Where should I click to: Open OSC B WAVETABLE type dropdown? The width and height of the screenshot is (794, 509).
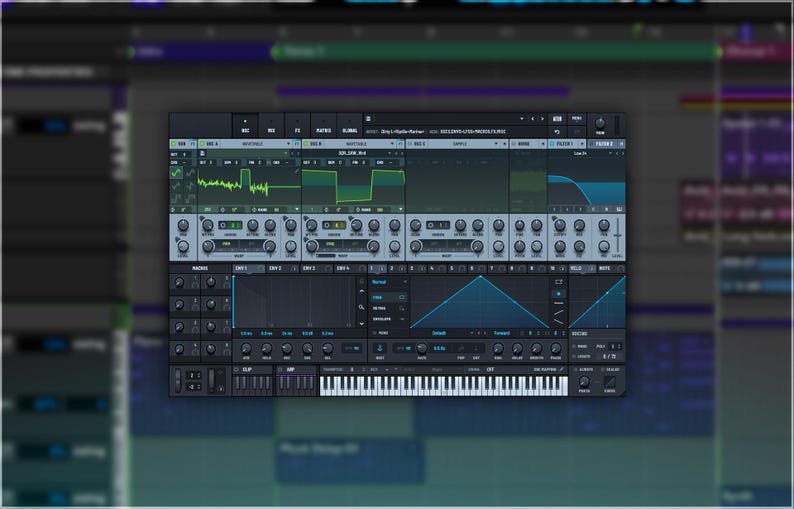tap(362, 144)
